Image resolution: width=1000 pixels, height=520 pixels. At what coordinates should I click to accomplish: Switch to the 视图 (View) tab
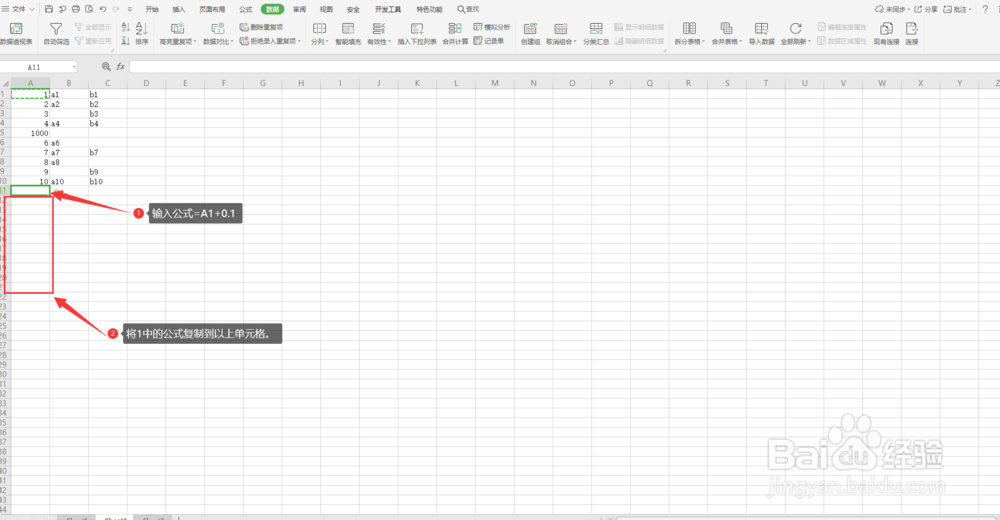[x=326, y=9]
